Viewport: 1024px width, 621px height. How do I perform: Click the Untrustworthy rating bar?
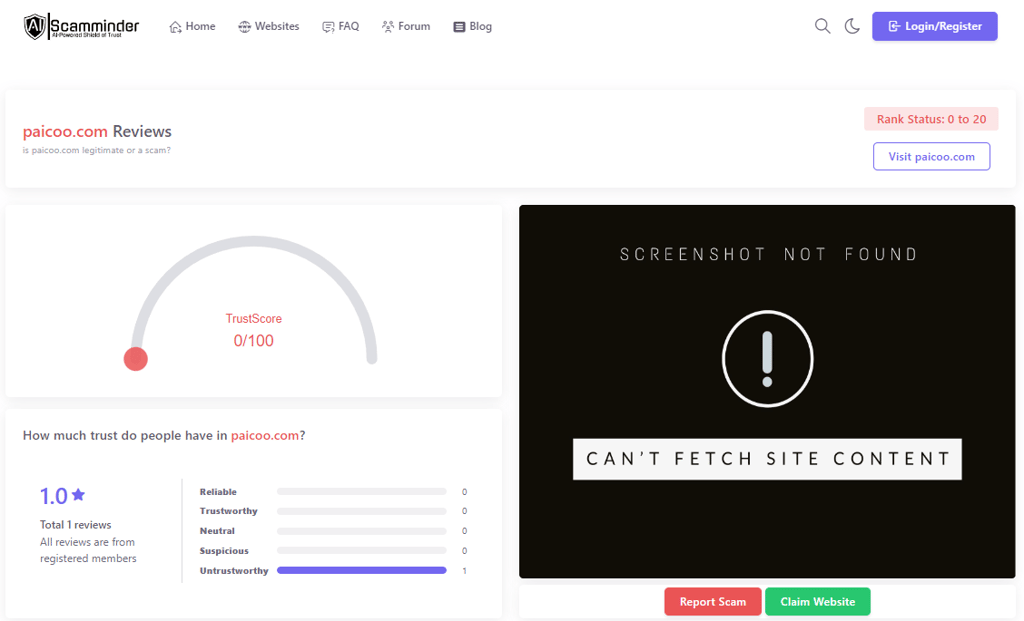tap(362, 570)
